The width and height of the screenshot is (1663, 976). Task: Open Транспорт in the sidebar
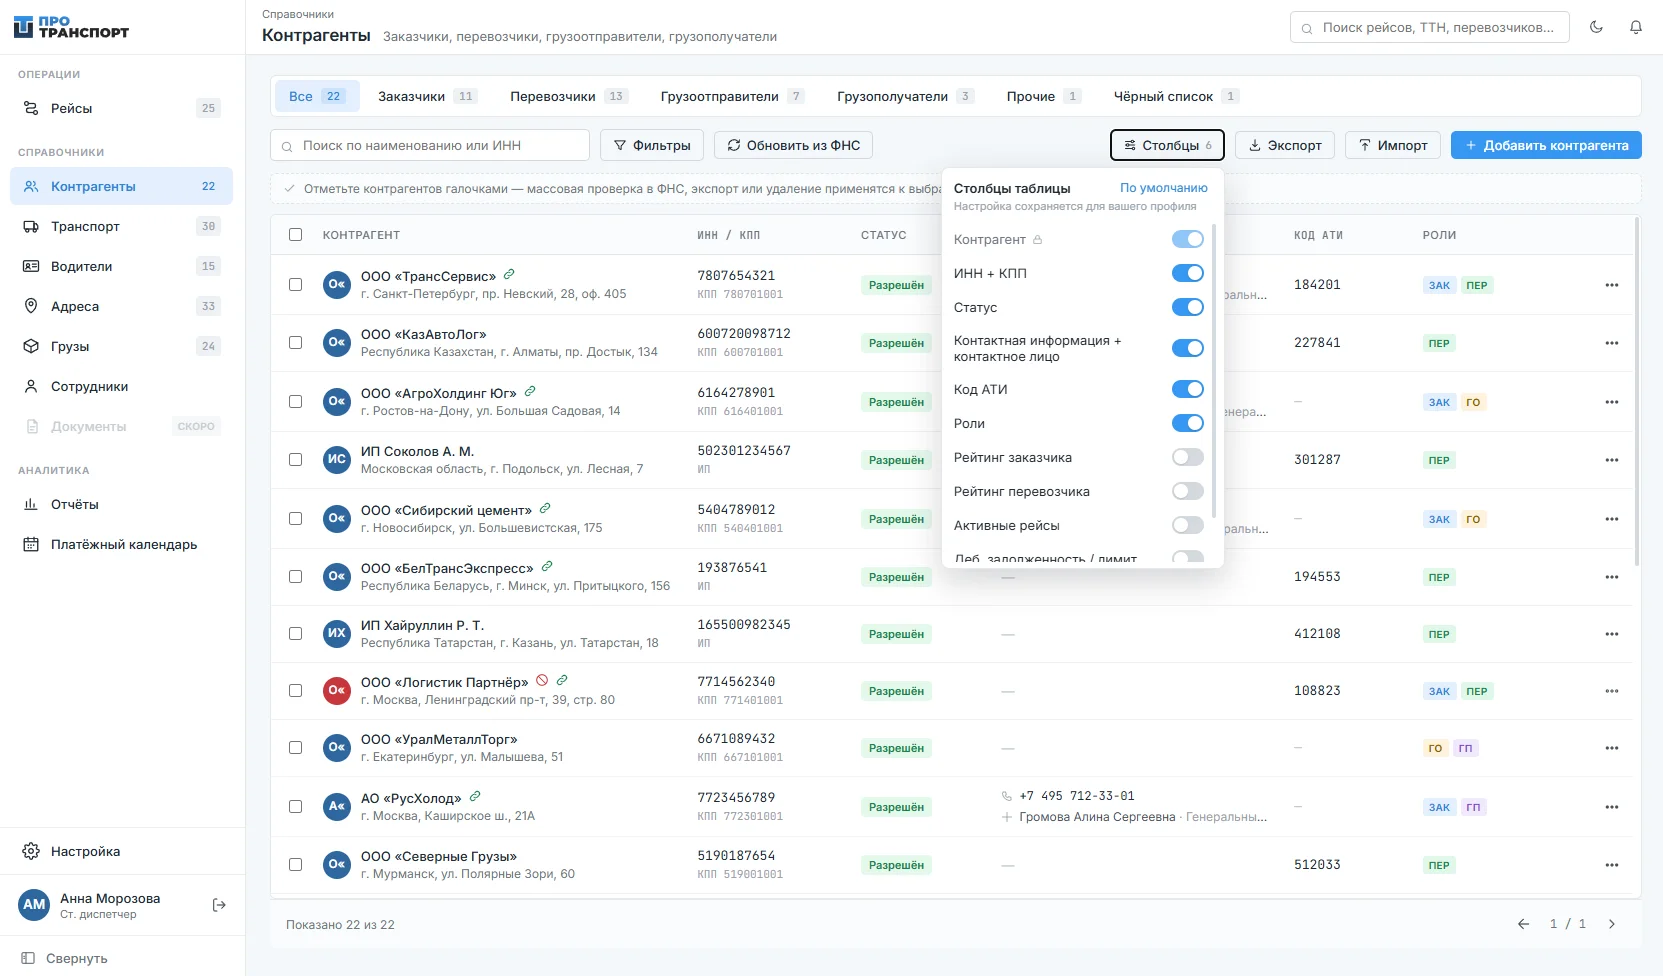(x=121, y=226)
